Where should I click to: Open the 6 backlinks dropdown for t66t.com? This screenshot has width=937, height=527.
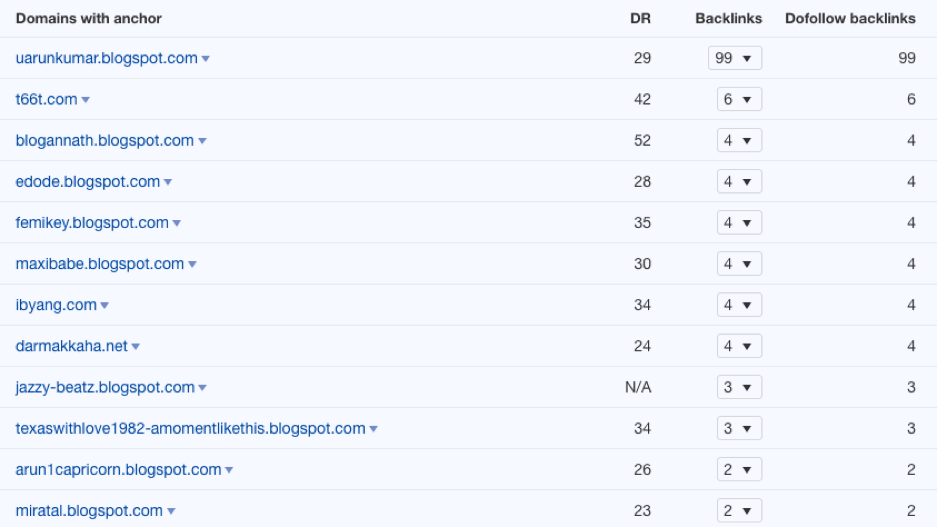(739, 99)
